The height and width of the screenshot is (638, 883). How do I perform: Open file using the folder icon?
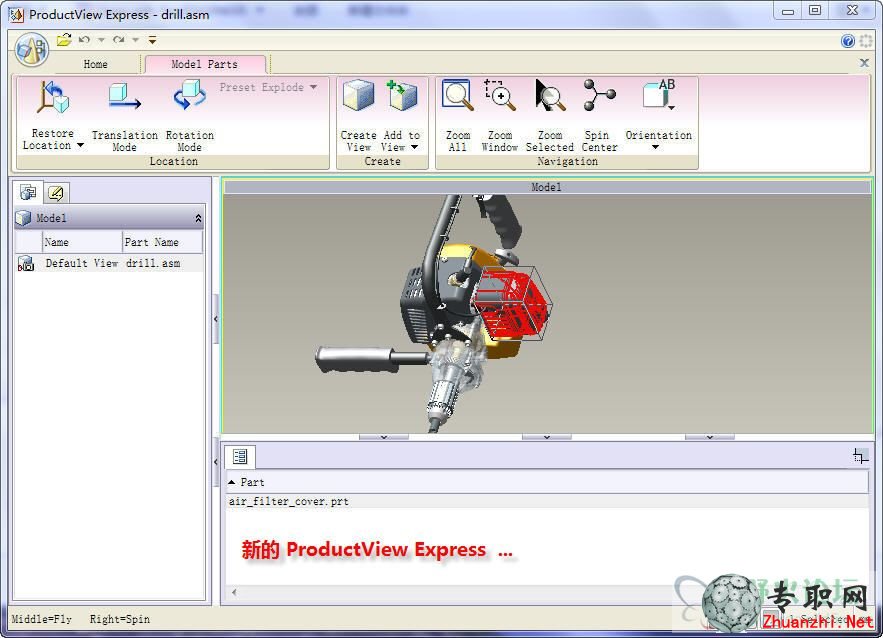point(64,39)
